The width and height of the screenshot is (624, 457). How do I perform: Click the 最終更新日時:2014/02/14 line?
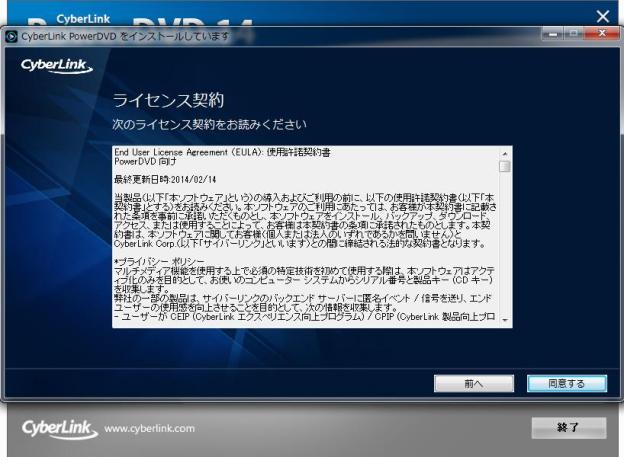165,180
